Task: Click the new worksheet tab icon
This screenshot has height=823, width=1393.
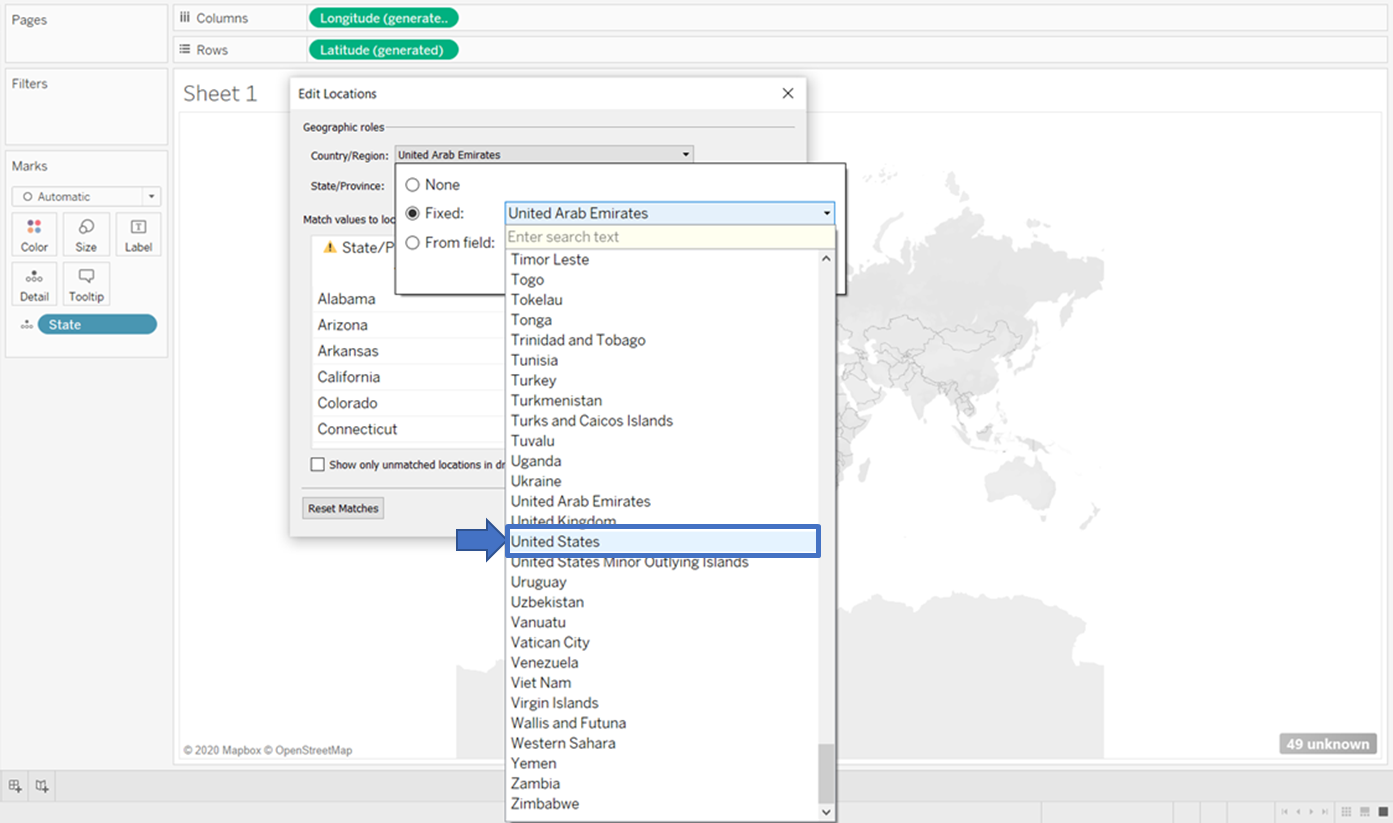Action: (15, 786)
